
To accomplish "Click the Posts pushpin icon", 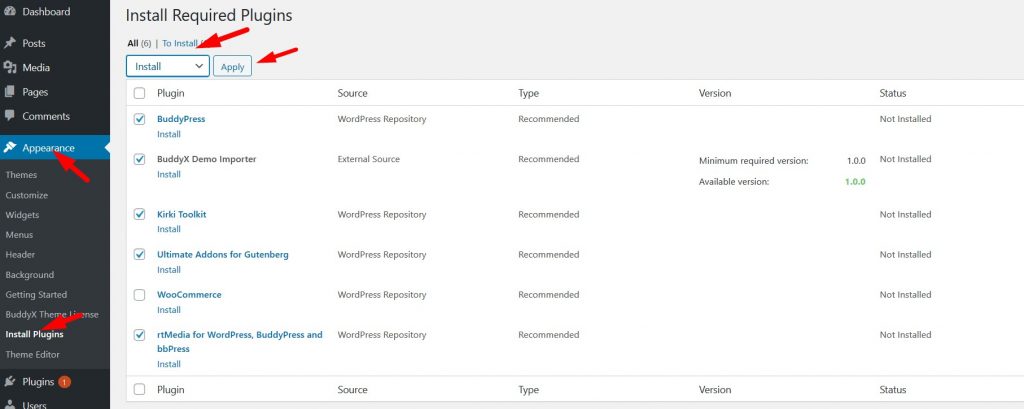I will (10, 43).
